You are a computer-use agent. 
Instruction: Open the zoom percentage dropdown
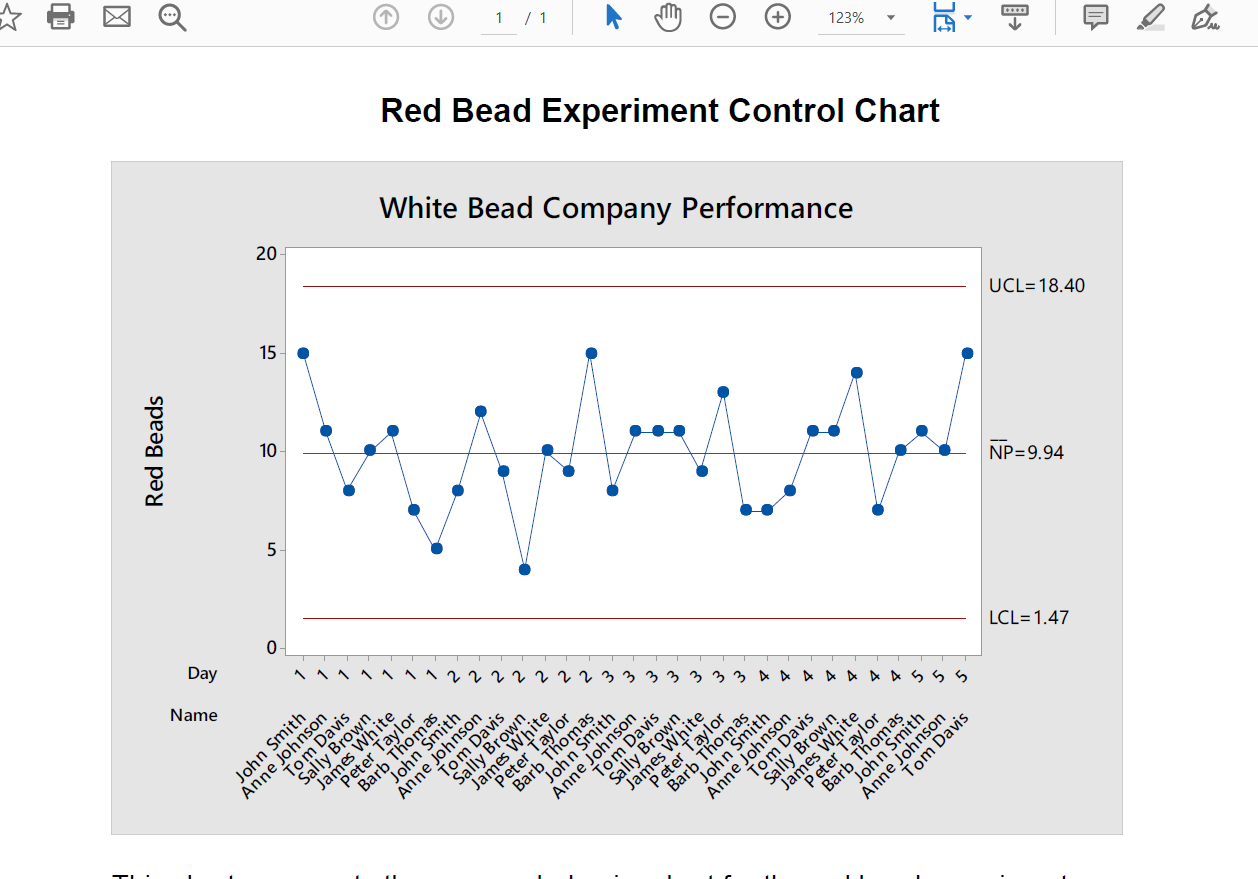[x=891, y=18]
